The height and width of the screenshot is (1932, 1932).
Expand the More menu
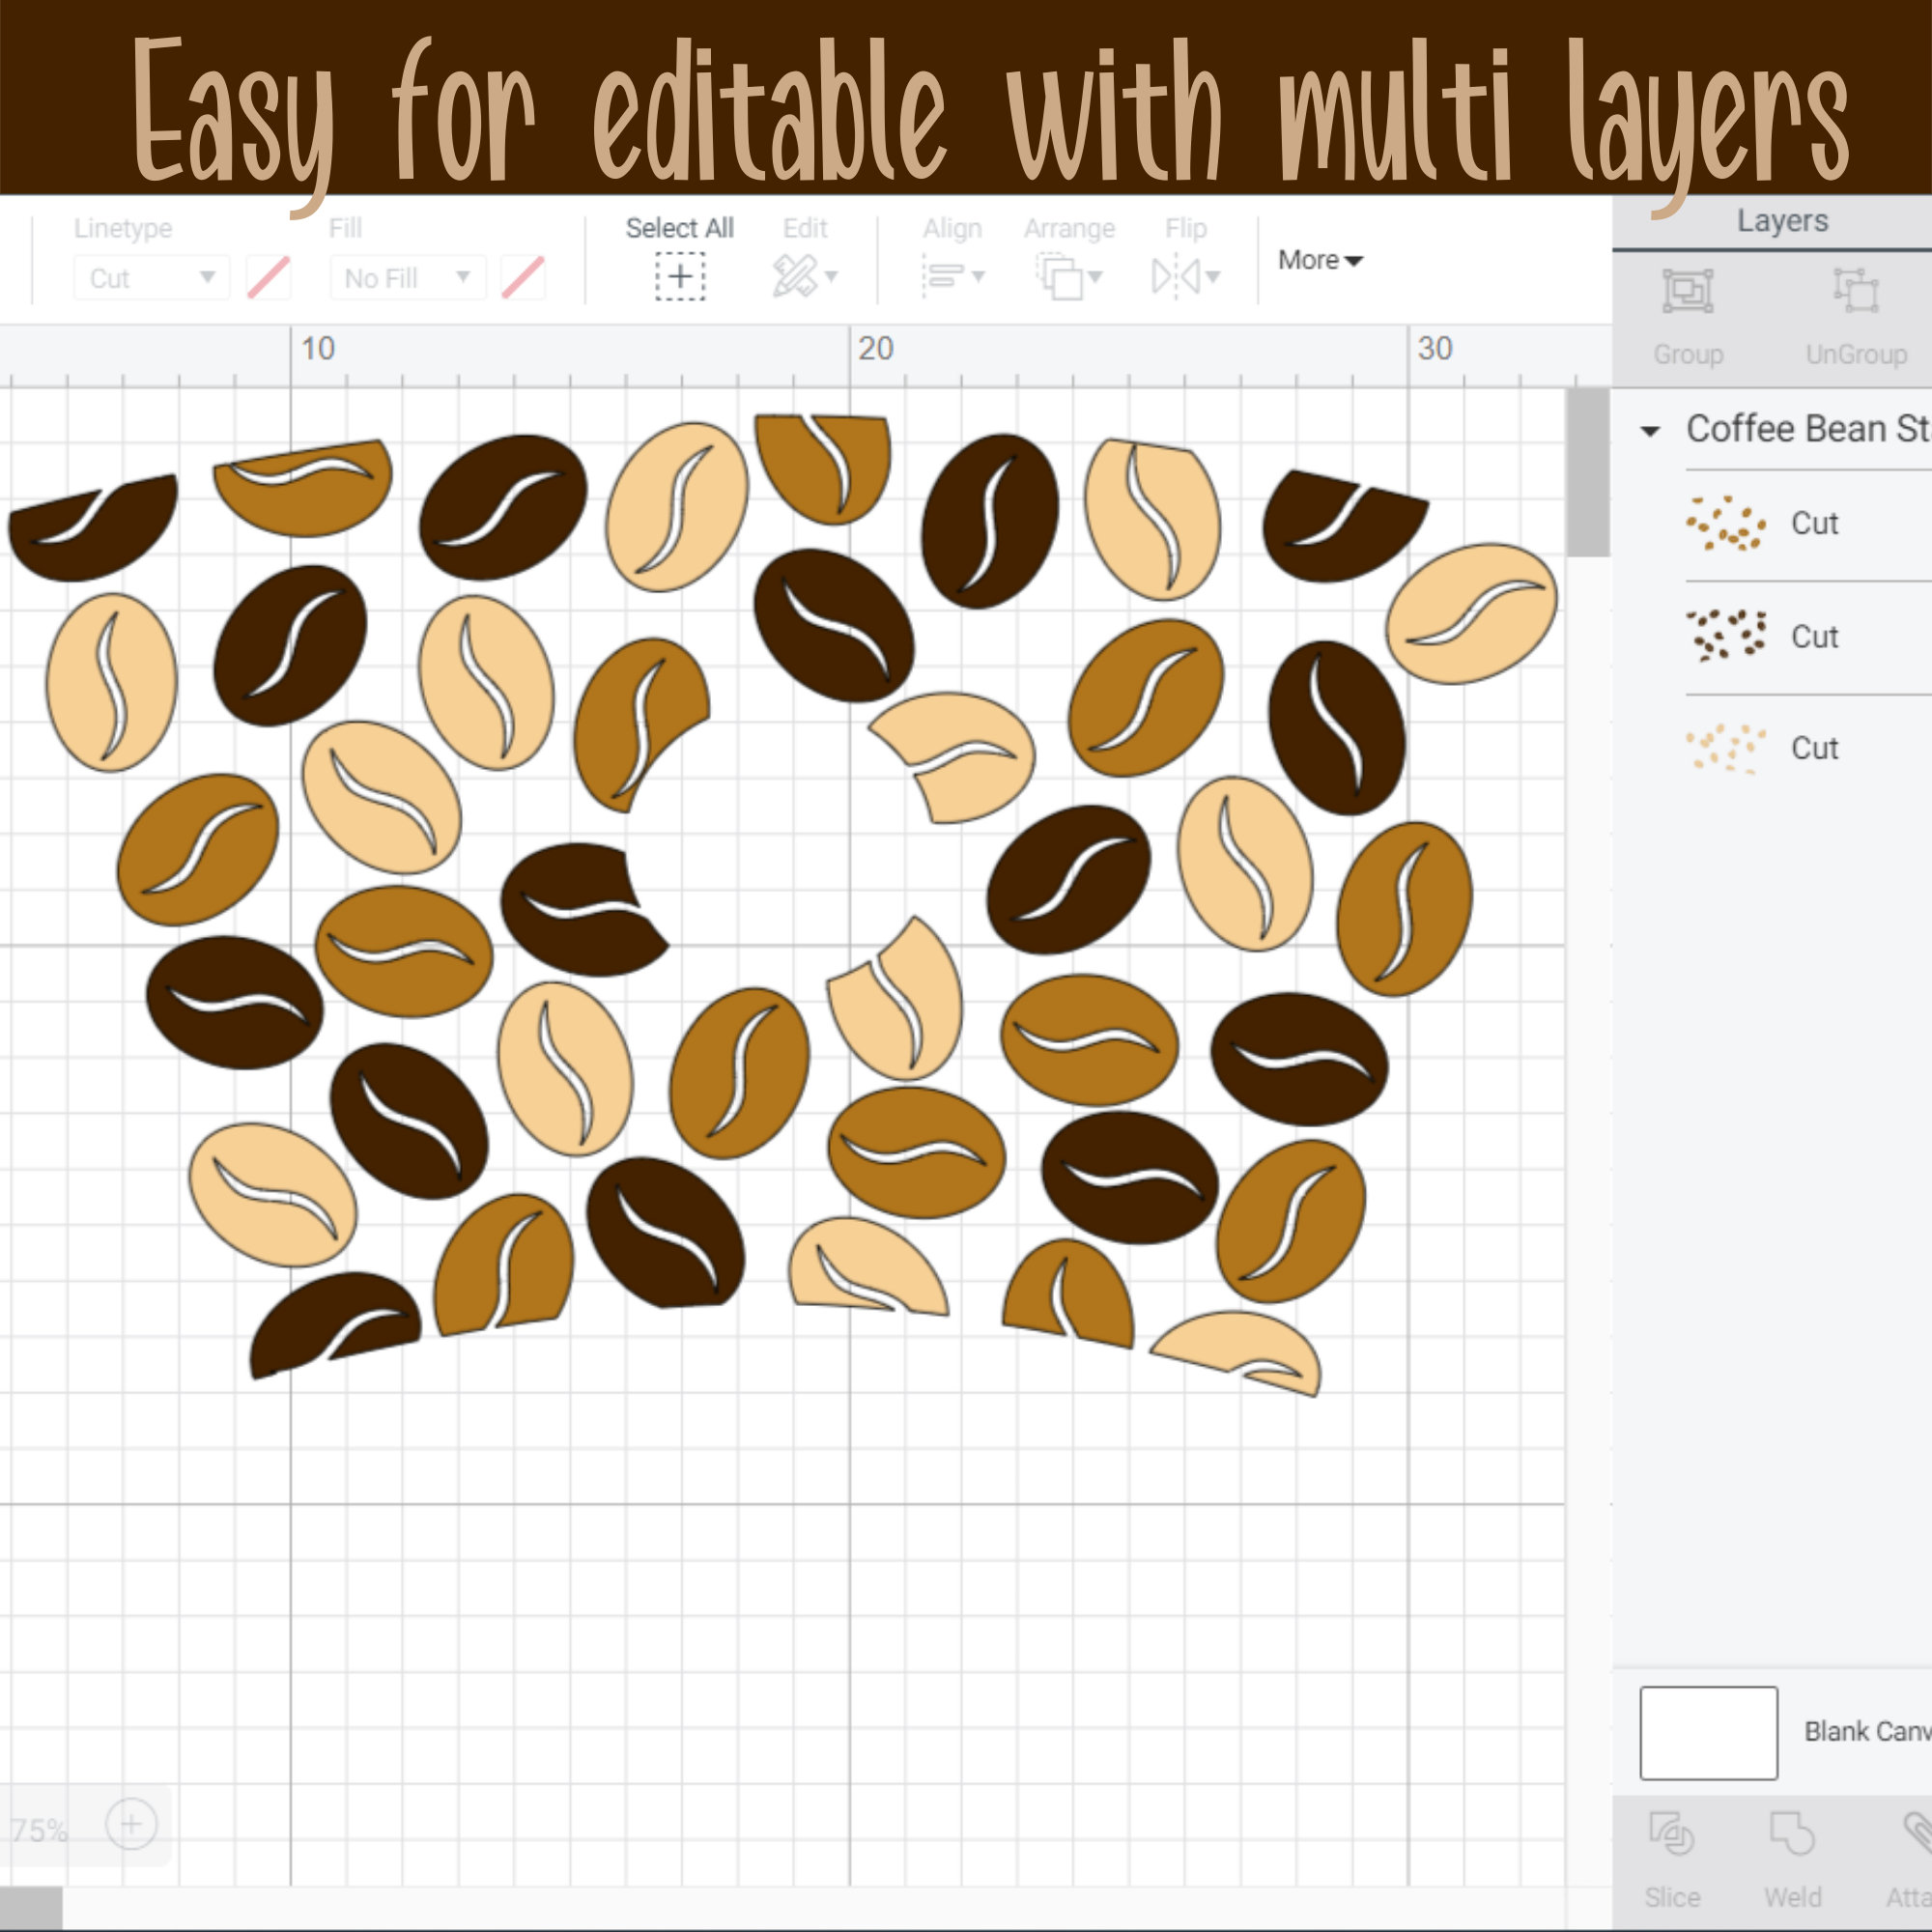tap(1320, 260)
